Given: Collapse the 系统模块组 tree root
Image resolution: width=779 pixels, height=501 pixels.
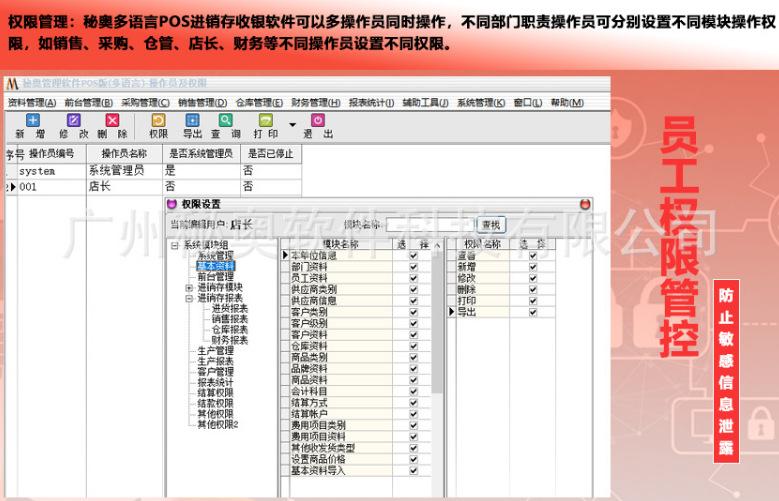Looking at the screenshot, I should (x=174, y=245).
